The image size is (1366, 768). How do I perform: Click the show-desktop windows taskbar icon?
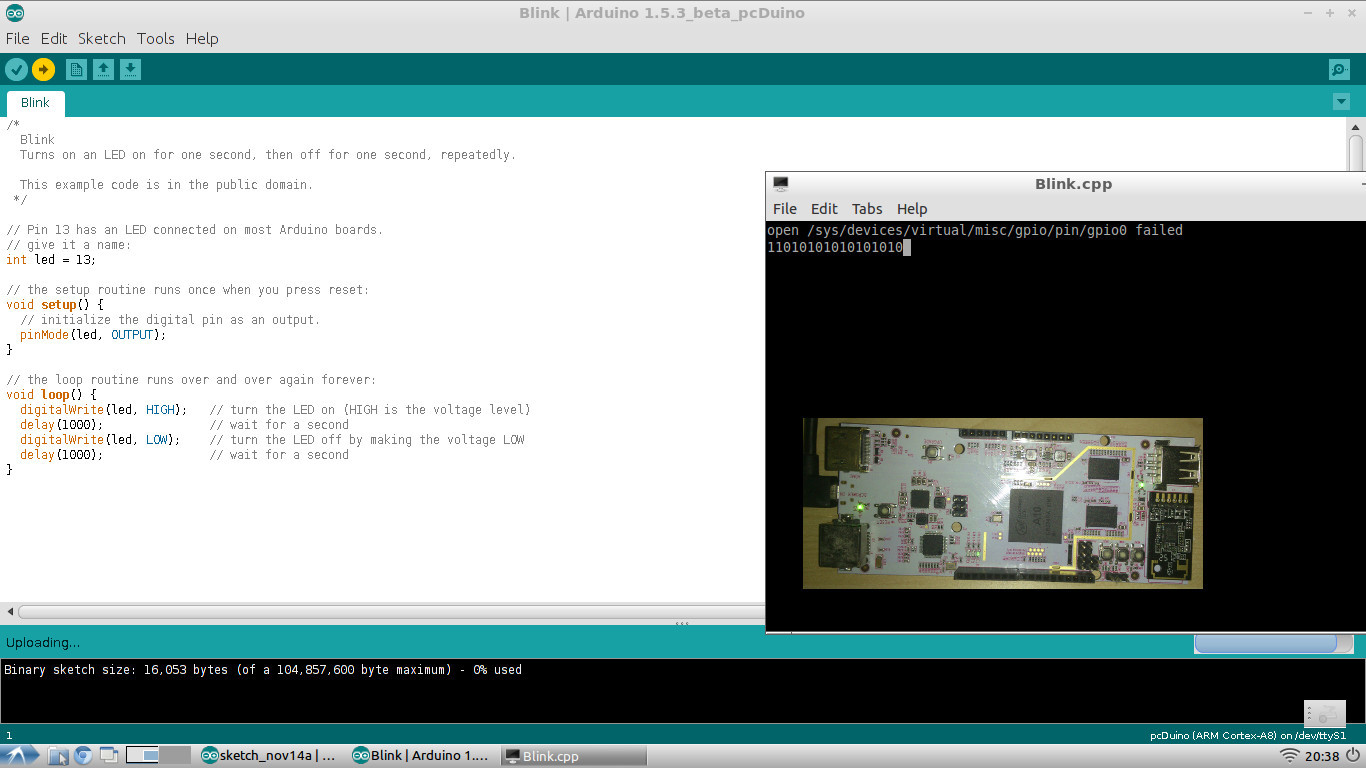tap(108, 756)
